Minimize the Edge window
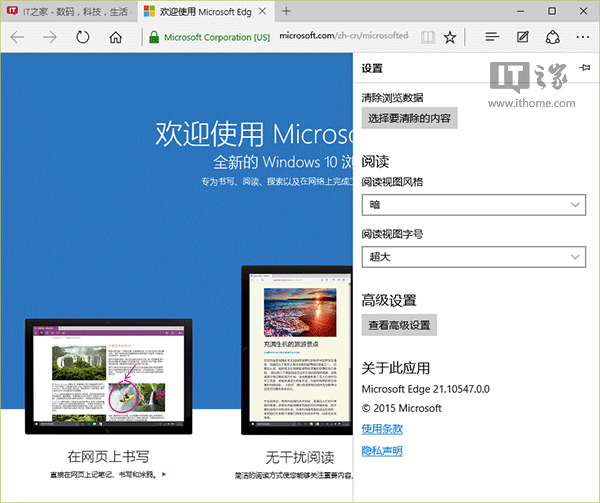 coord(520,11)
